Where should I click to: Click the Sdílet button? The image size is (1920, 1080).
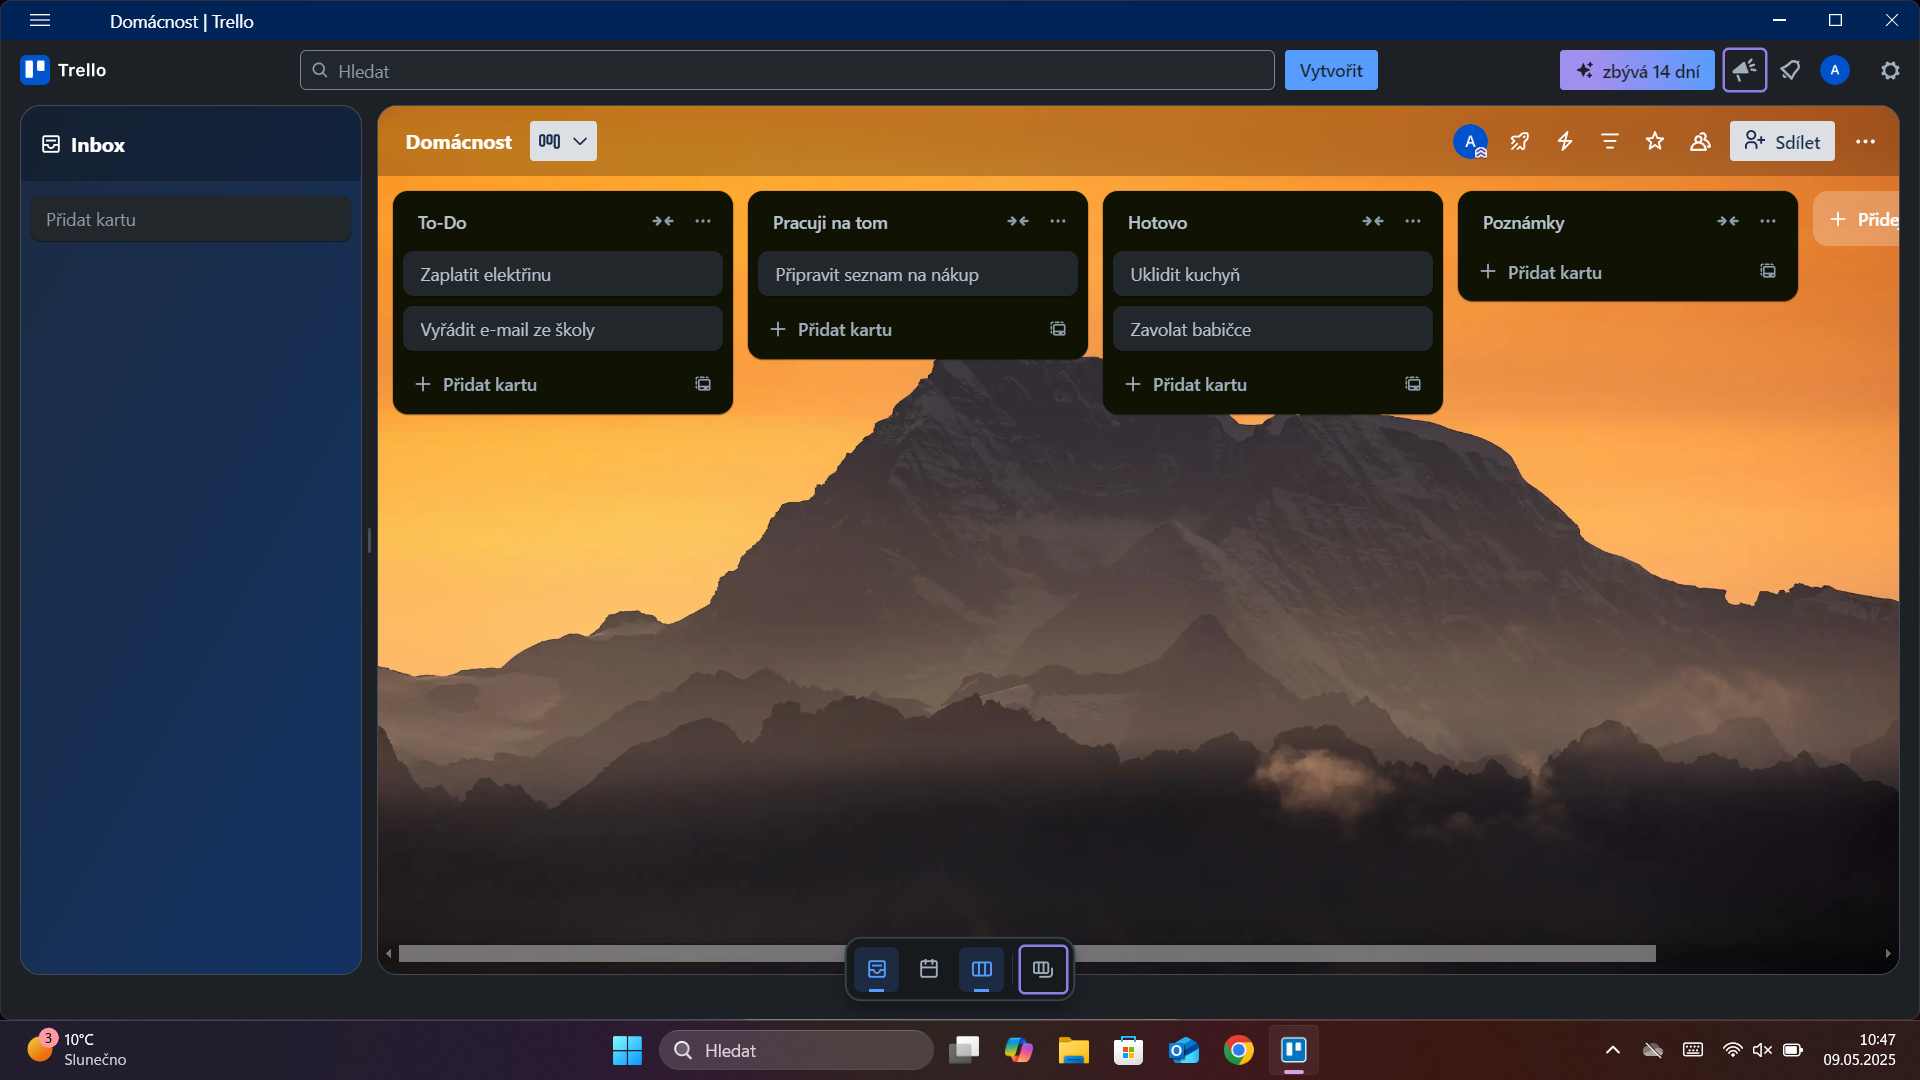tap(1782, 141)
